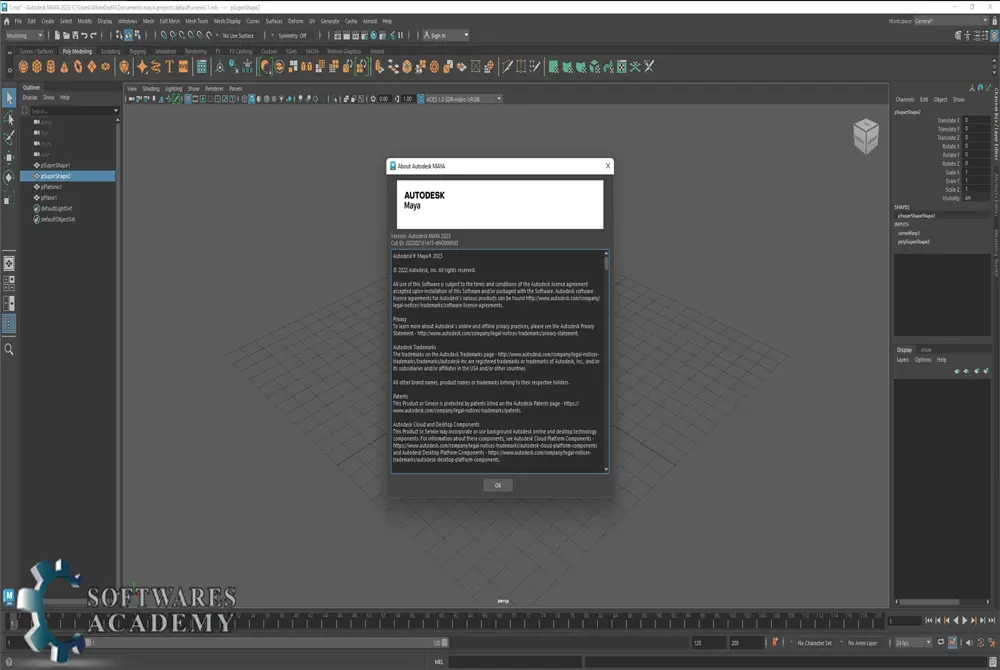Open the File menu
Screen dimensions: 1000x670
coord(18,21)
